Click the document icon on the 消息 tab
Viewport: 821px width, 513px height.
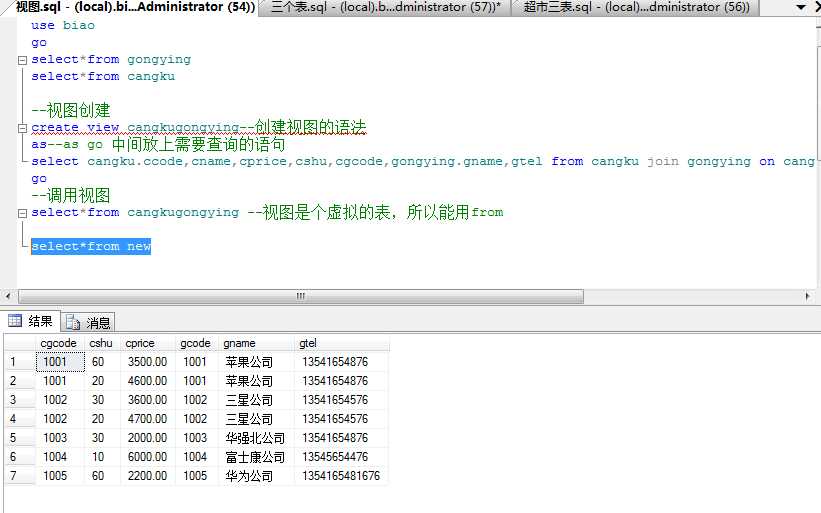(x=73, y=322)
